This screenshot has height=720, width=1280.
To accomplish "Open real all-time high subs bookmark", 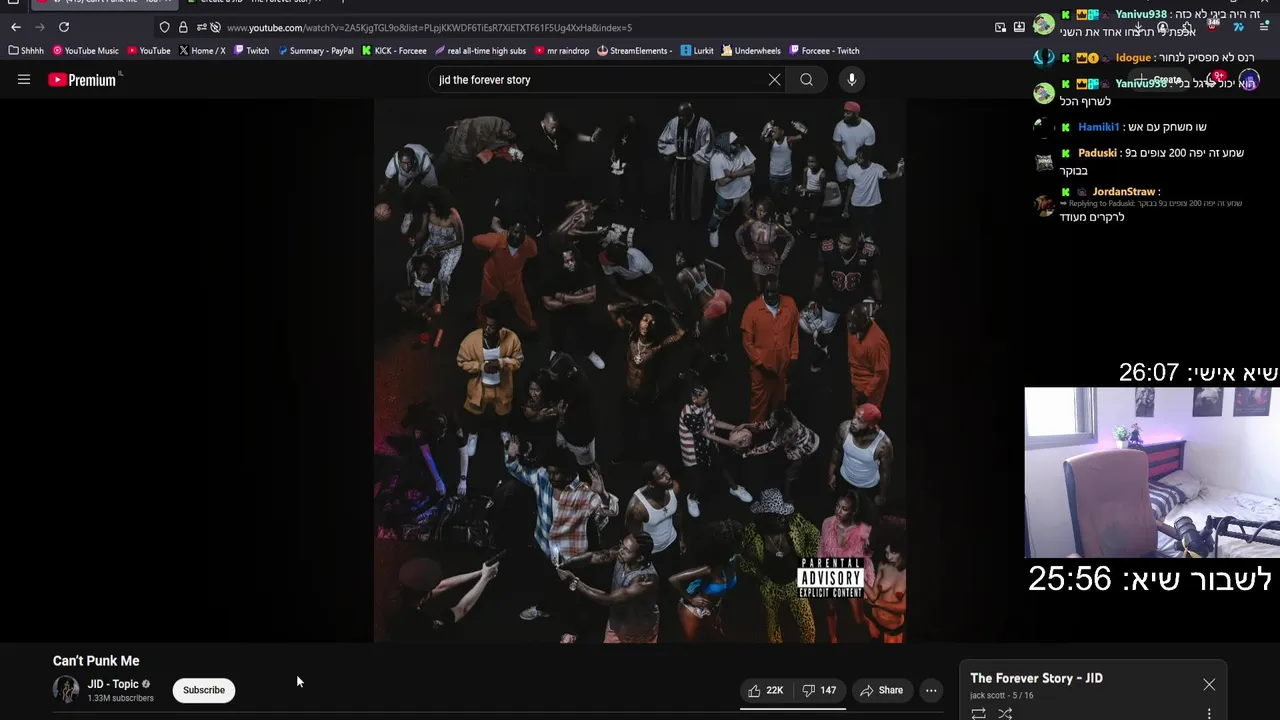I will [480, 51].
